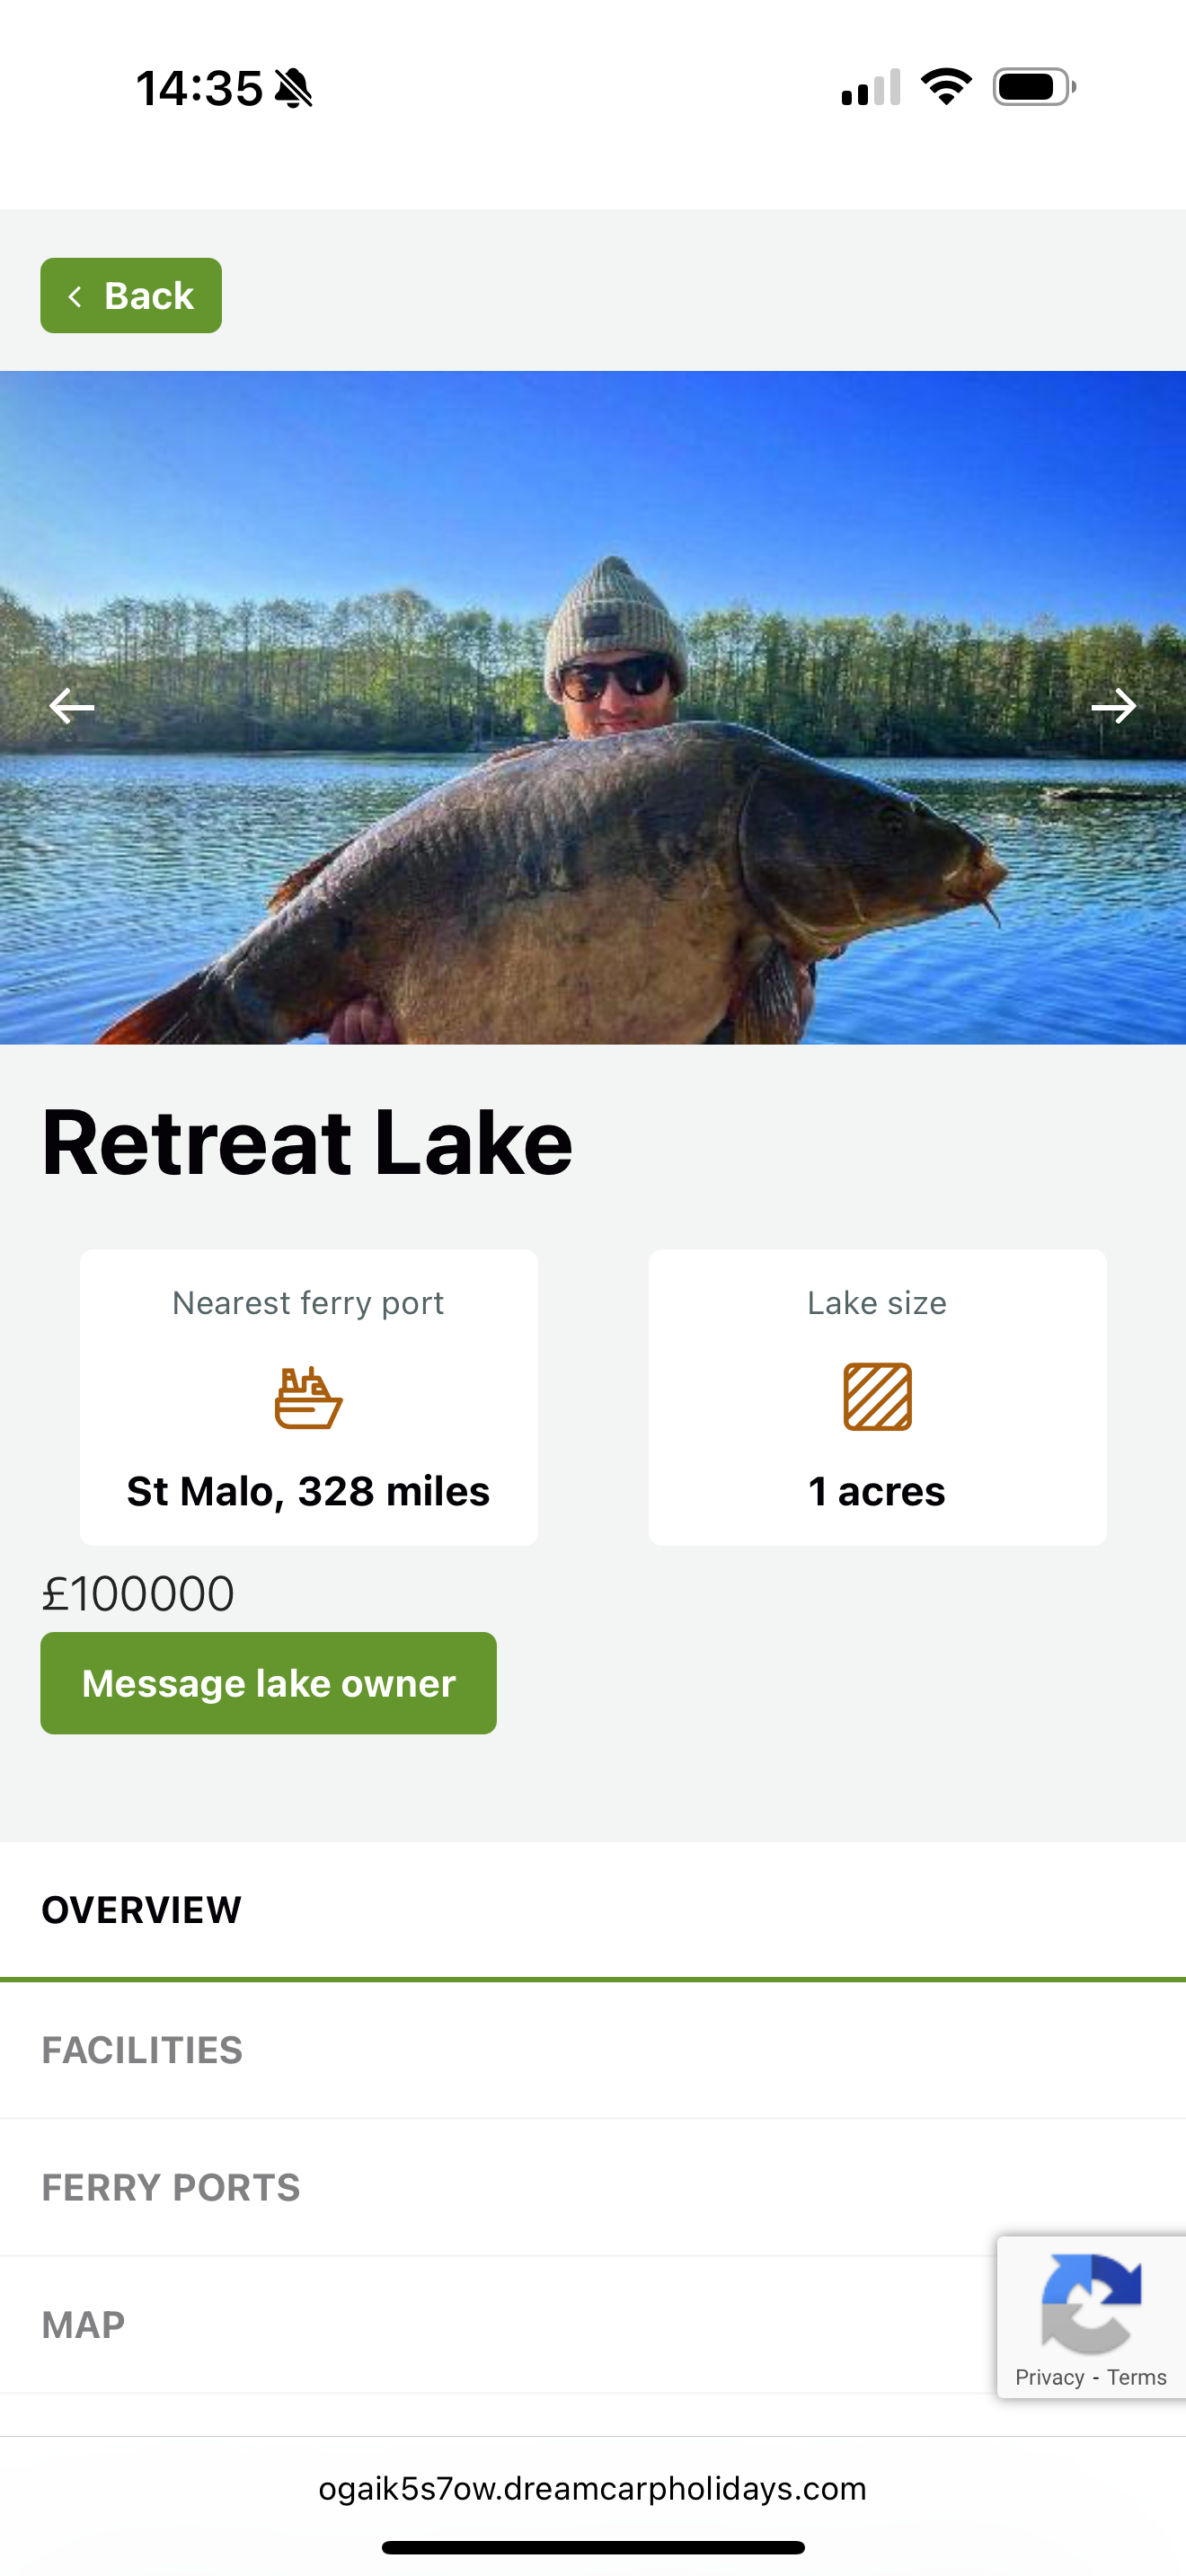Tap the silent mode bell icon
Image resolution: width=1186 pixels, height=2576 pixels.
[294, 88]
